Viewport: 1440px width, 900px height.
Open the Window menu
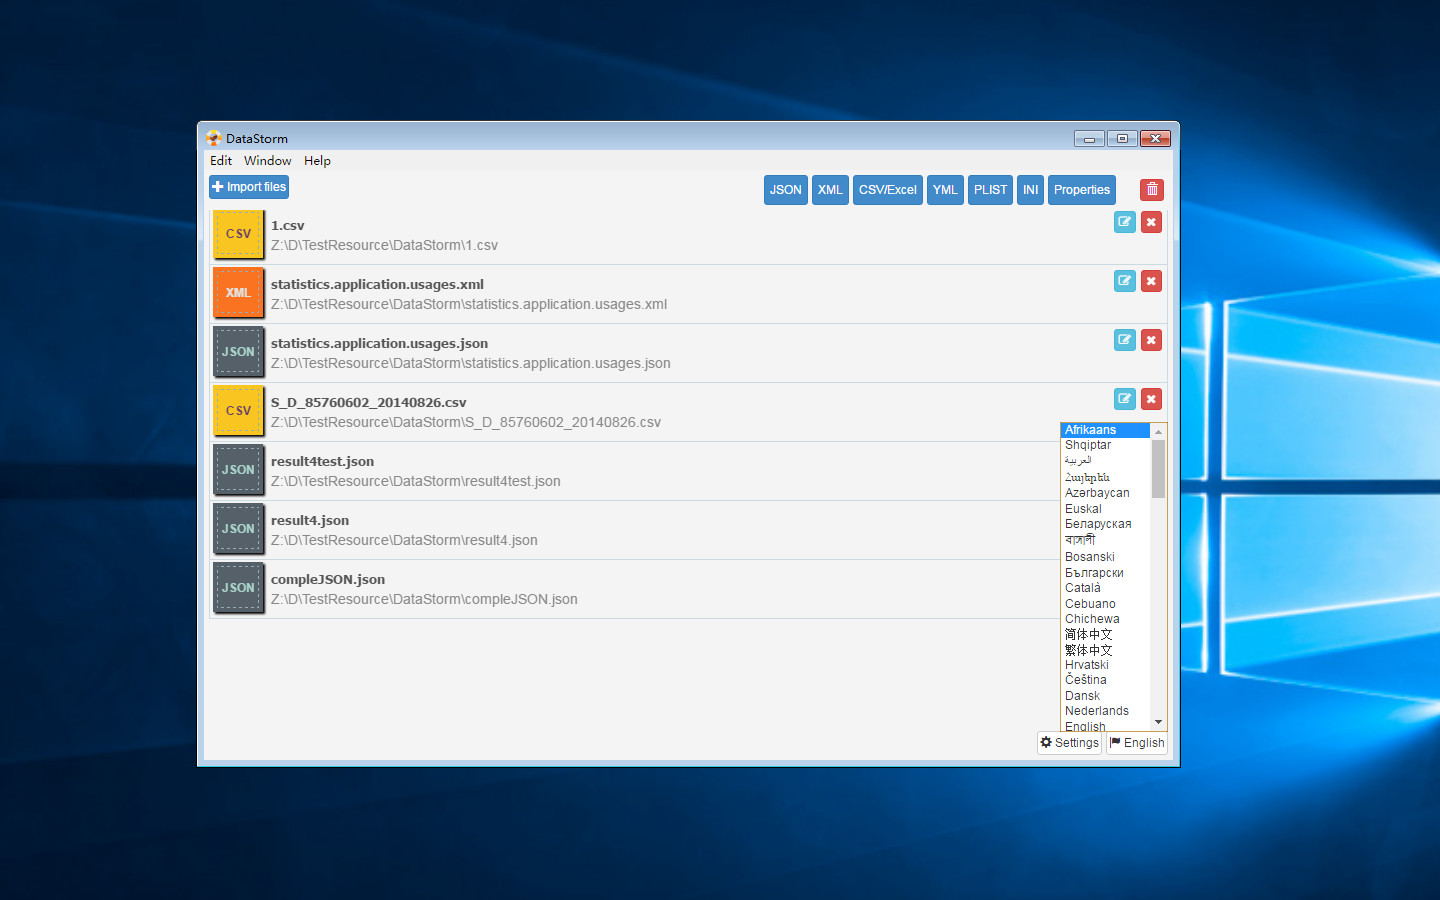coord(268,161)
